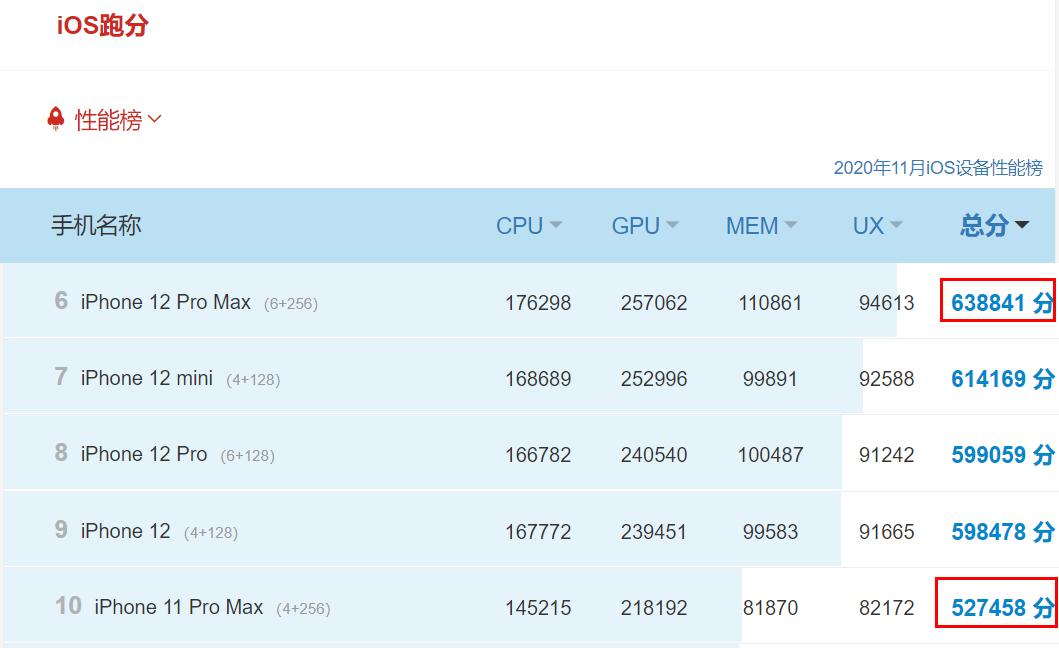Image resolution: width=1059 pixels, height=648 pixels.
Task: Expand the 性能榜 ranking dropdown
Action: click(x=118, y=120)
